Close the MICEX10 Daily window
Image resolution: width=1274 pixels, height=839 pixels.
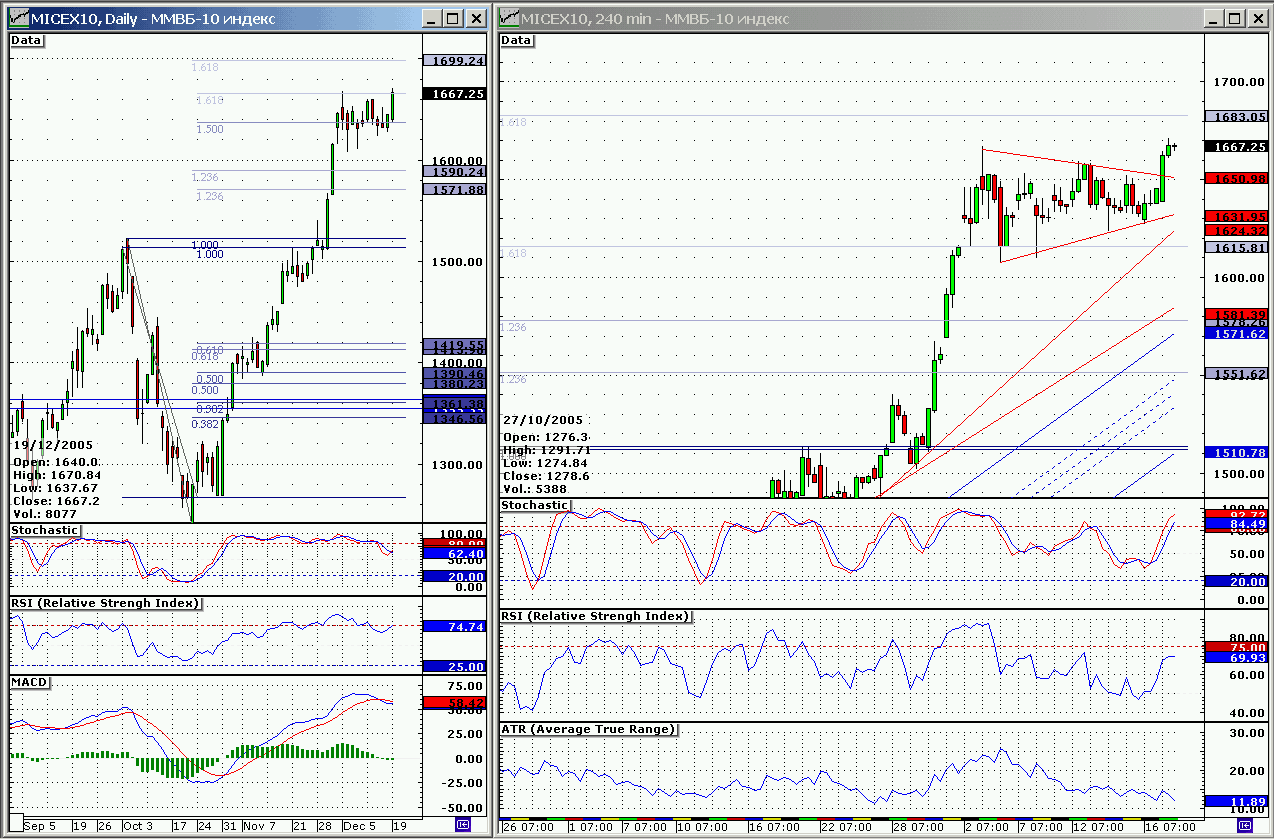pos(475,18)
